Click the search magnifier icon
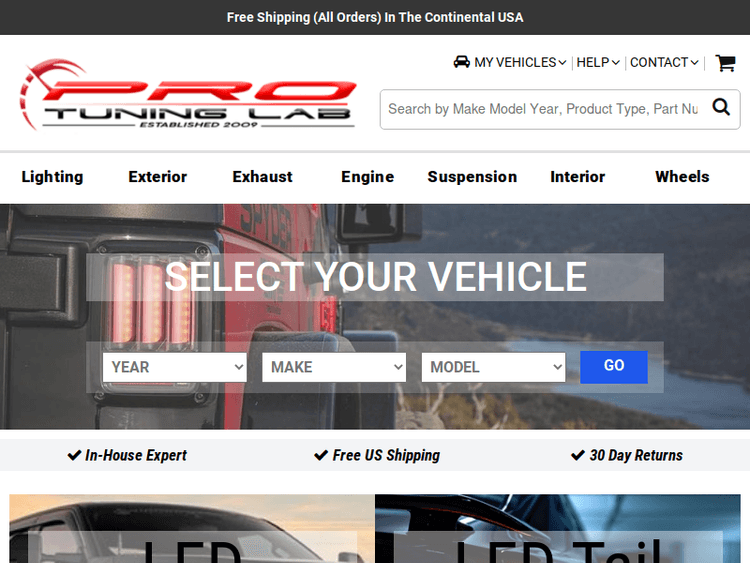Image resolution: width=750 pixels, height=563 pixels. point(721,108)
